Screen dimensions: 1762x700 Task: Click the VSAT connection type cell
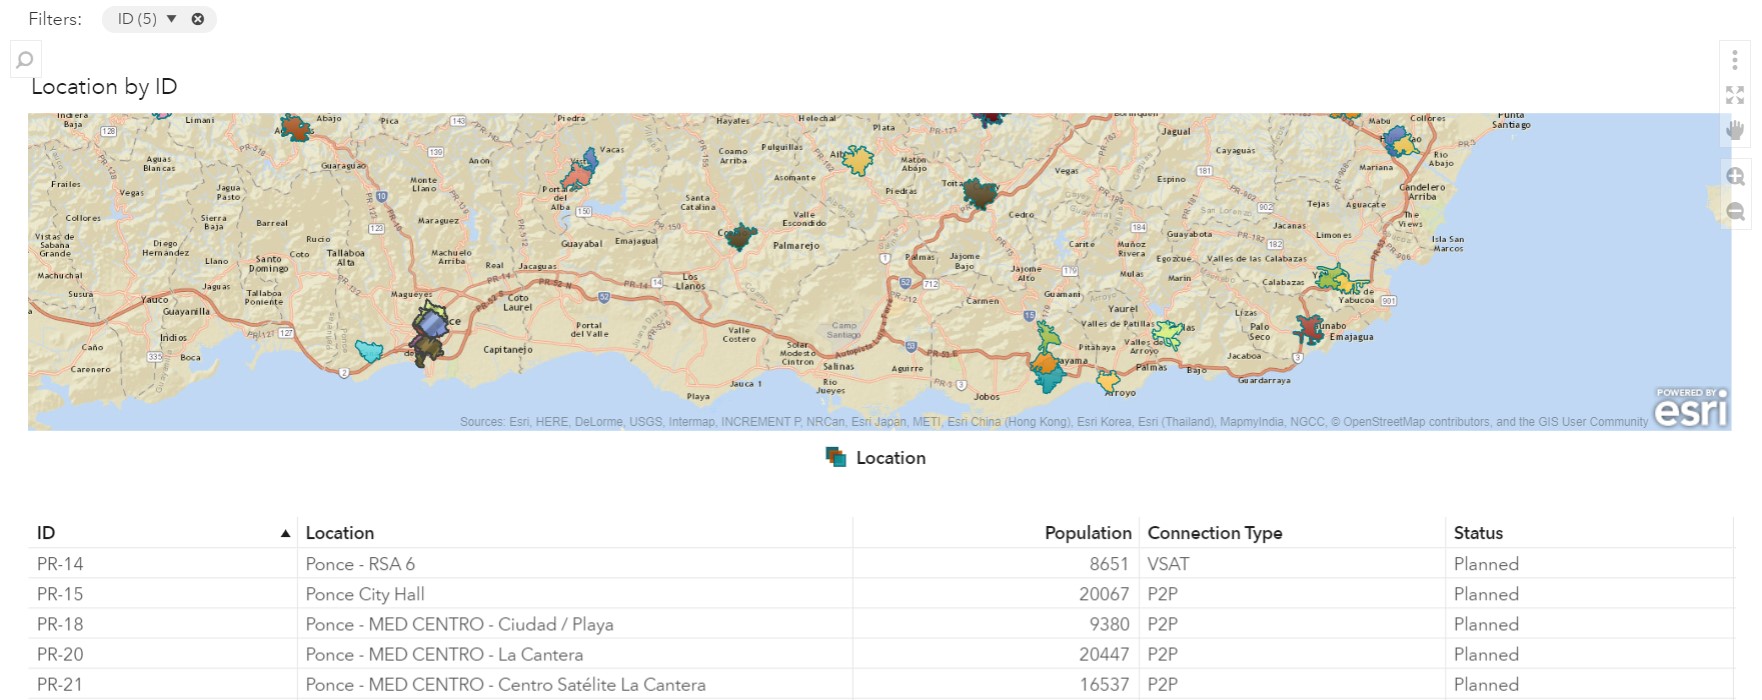tap(1292, 564)
